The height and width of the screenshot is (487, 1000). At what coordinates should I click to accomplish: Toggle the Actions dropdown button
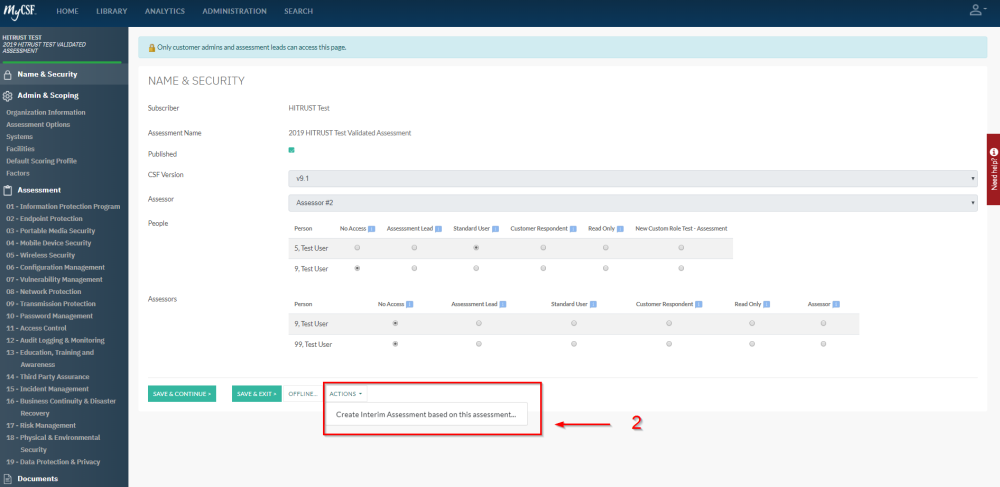[x=346, y=394]
